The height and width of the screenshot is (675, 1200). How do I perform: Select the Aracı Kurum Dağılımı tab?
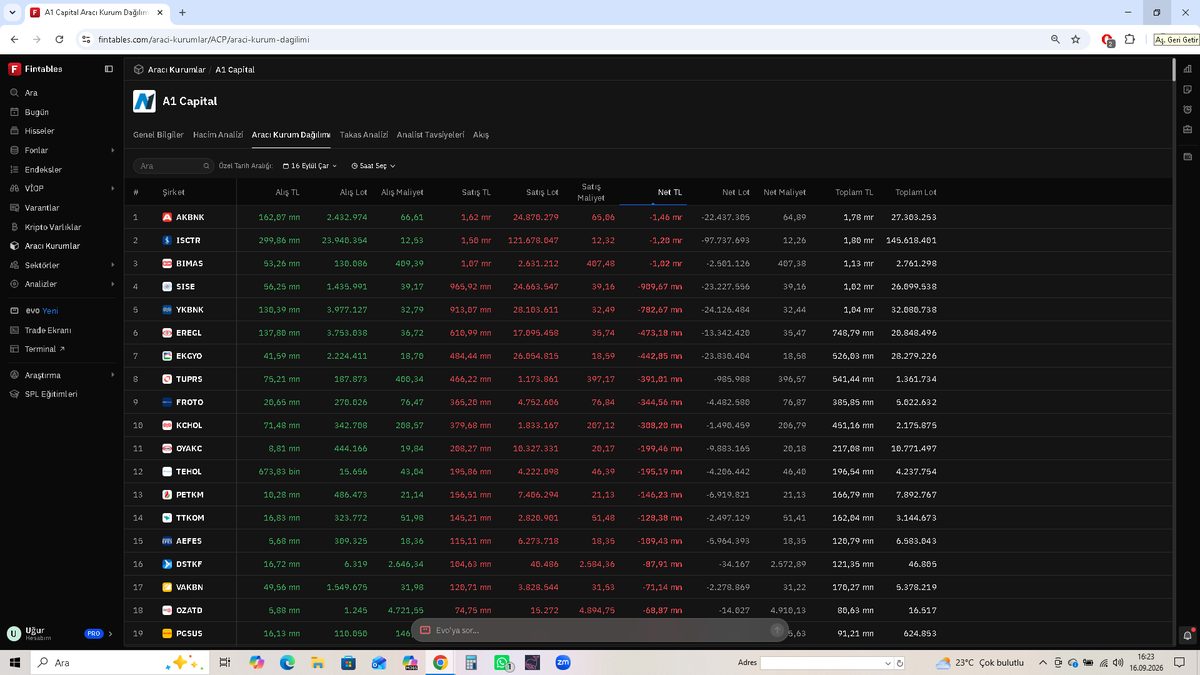click(291, 134)
